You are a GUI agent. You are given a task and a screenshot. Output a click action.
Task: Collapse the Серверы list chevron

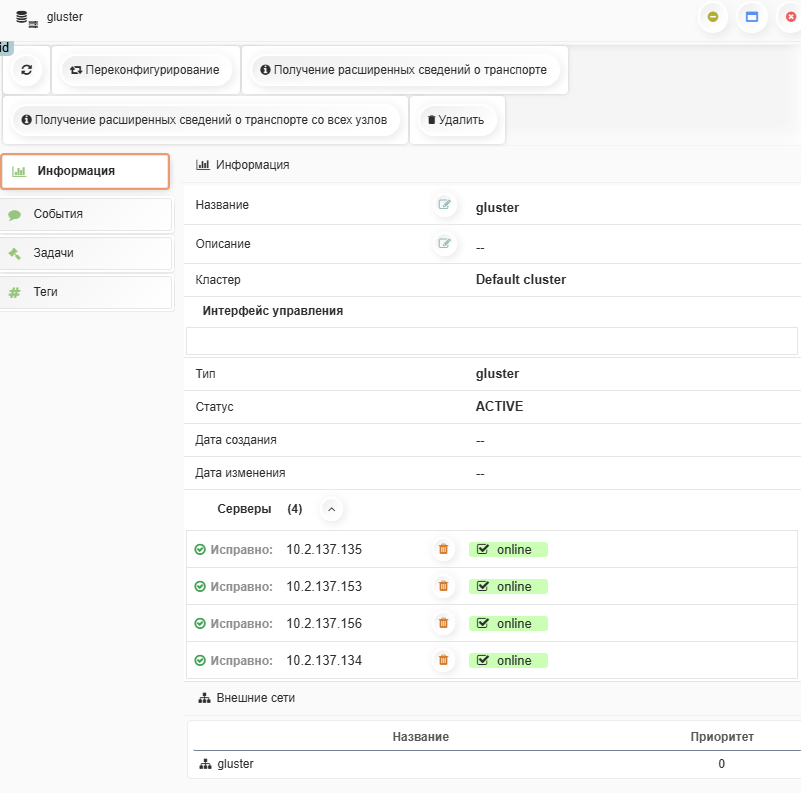pos(332,509)
